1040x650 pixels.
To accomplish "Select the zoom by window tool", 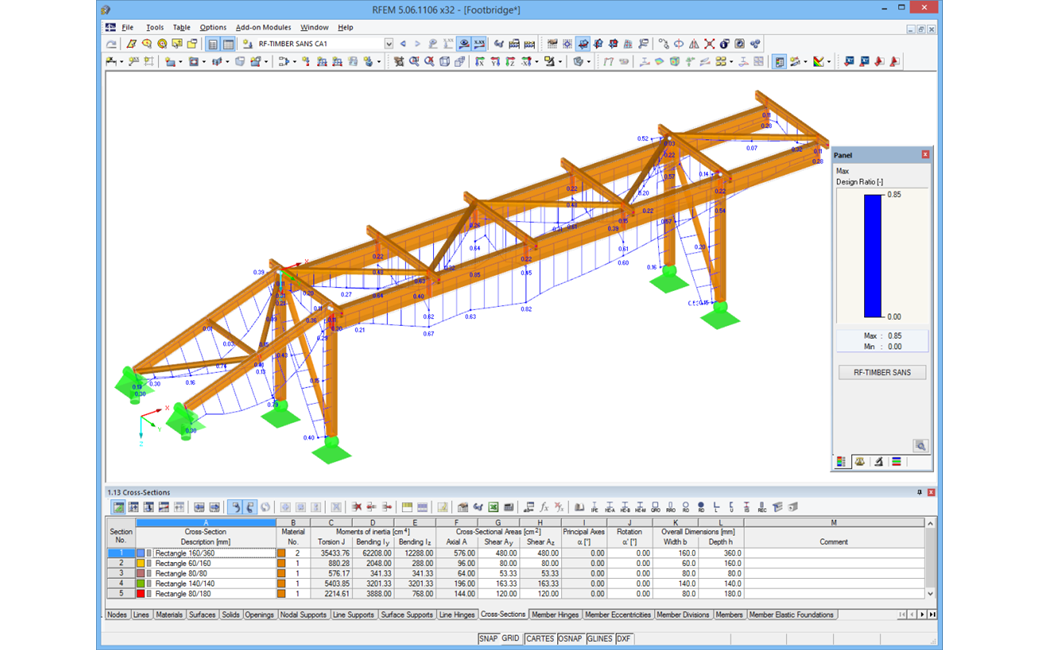I will pyautogui.click(x=415, y=63).
